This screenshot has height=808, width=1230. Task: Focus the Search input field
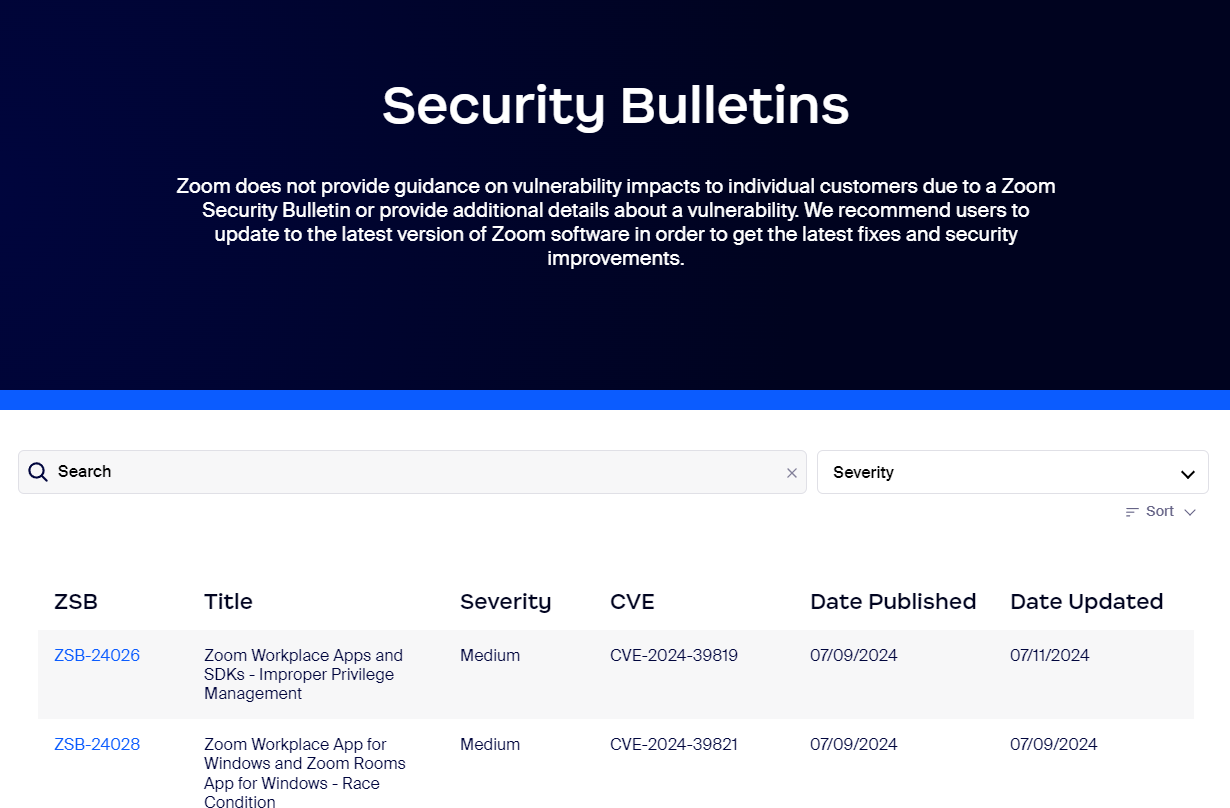click(412, 472)
